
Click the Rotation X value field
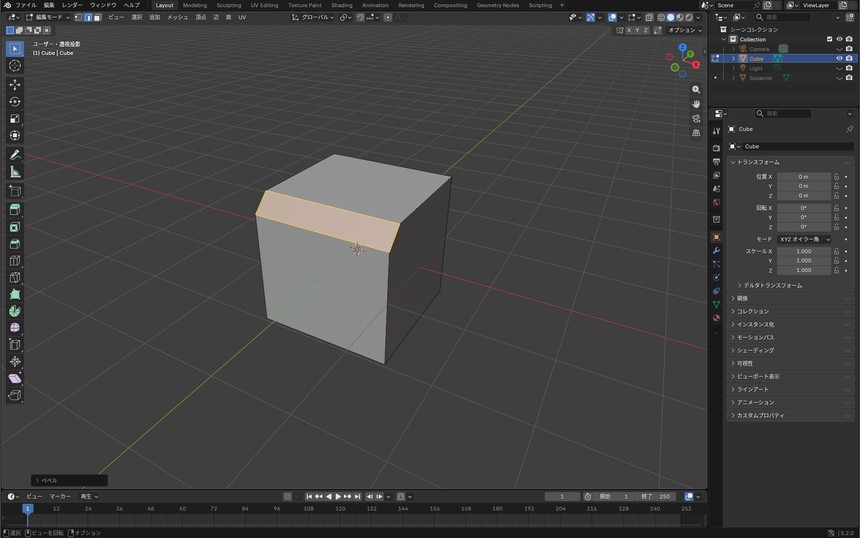[804, 208]
